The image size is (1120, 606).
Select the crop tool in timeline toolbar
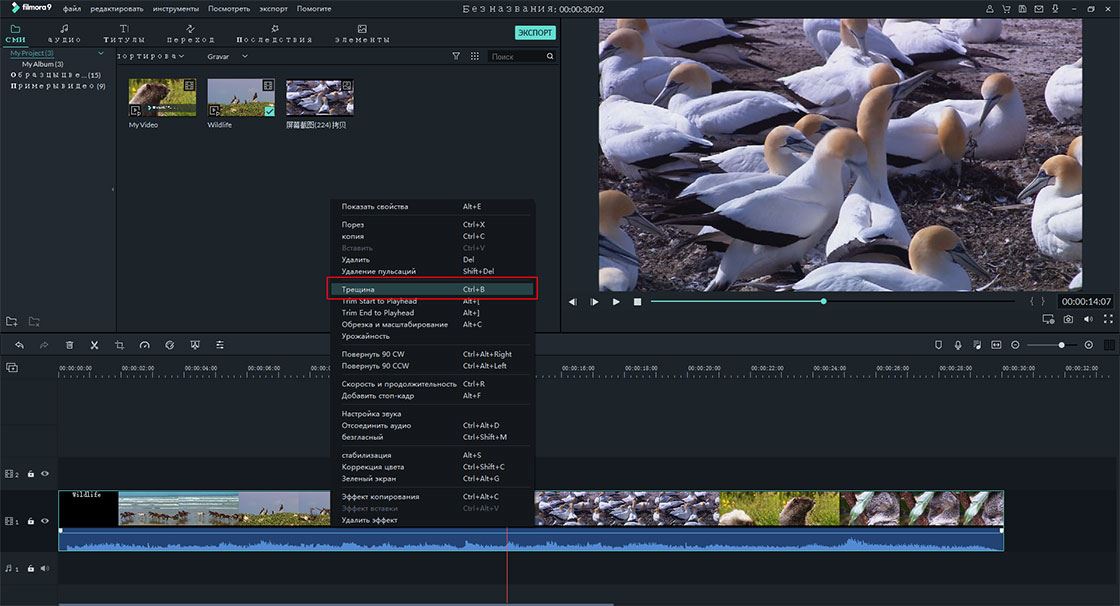pos(119,345)
